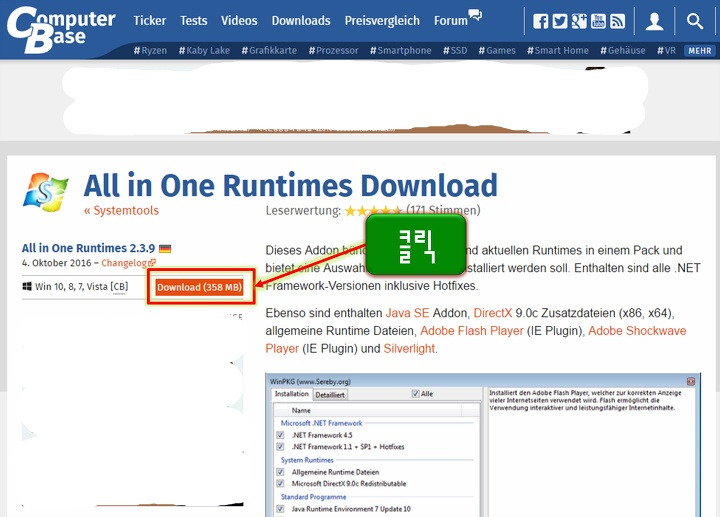
Task: Click the search magnifier icon
Action: click(x=695, y=21)
